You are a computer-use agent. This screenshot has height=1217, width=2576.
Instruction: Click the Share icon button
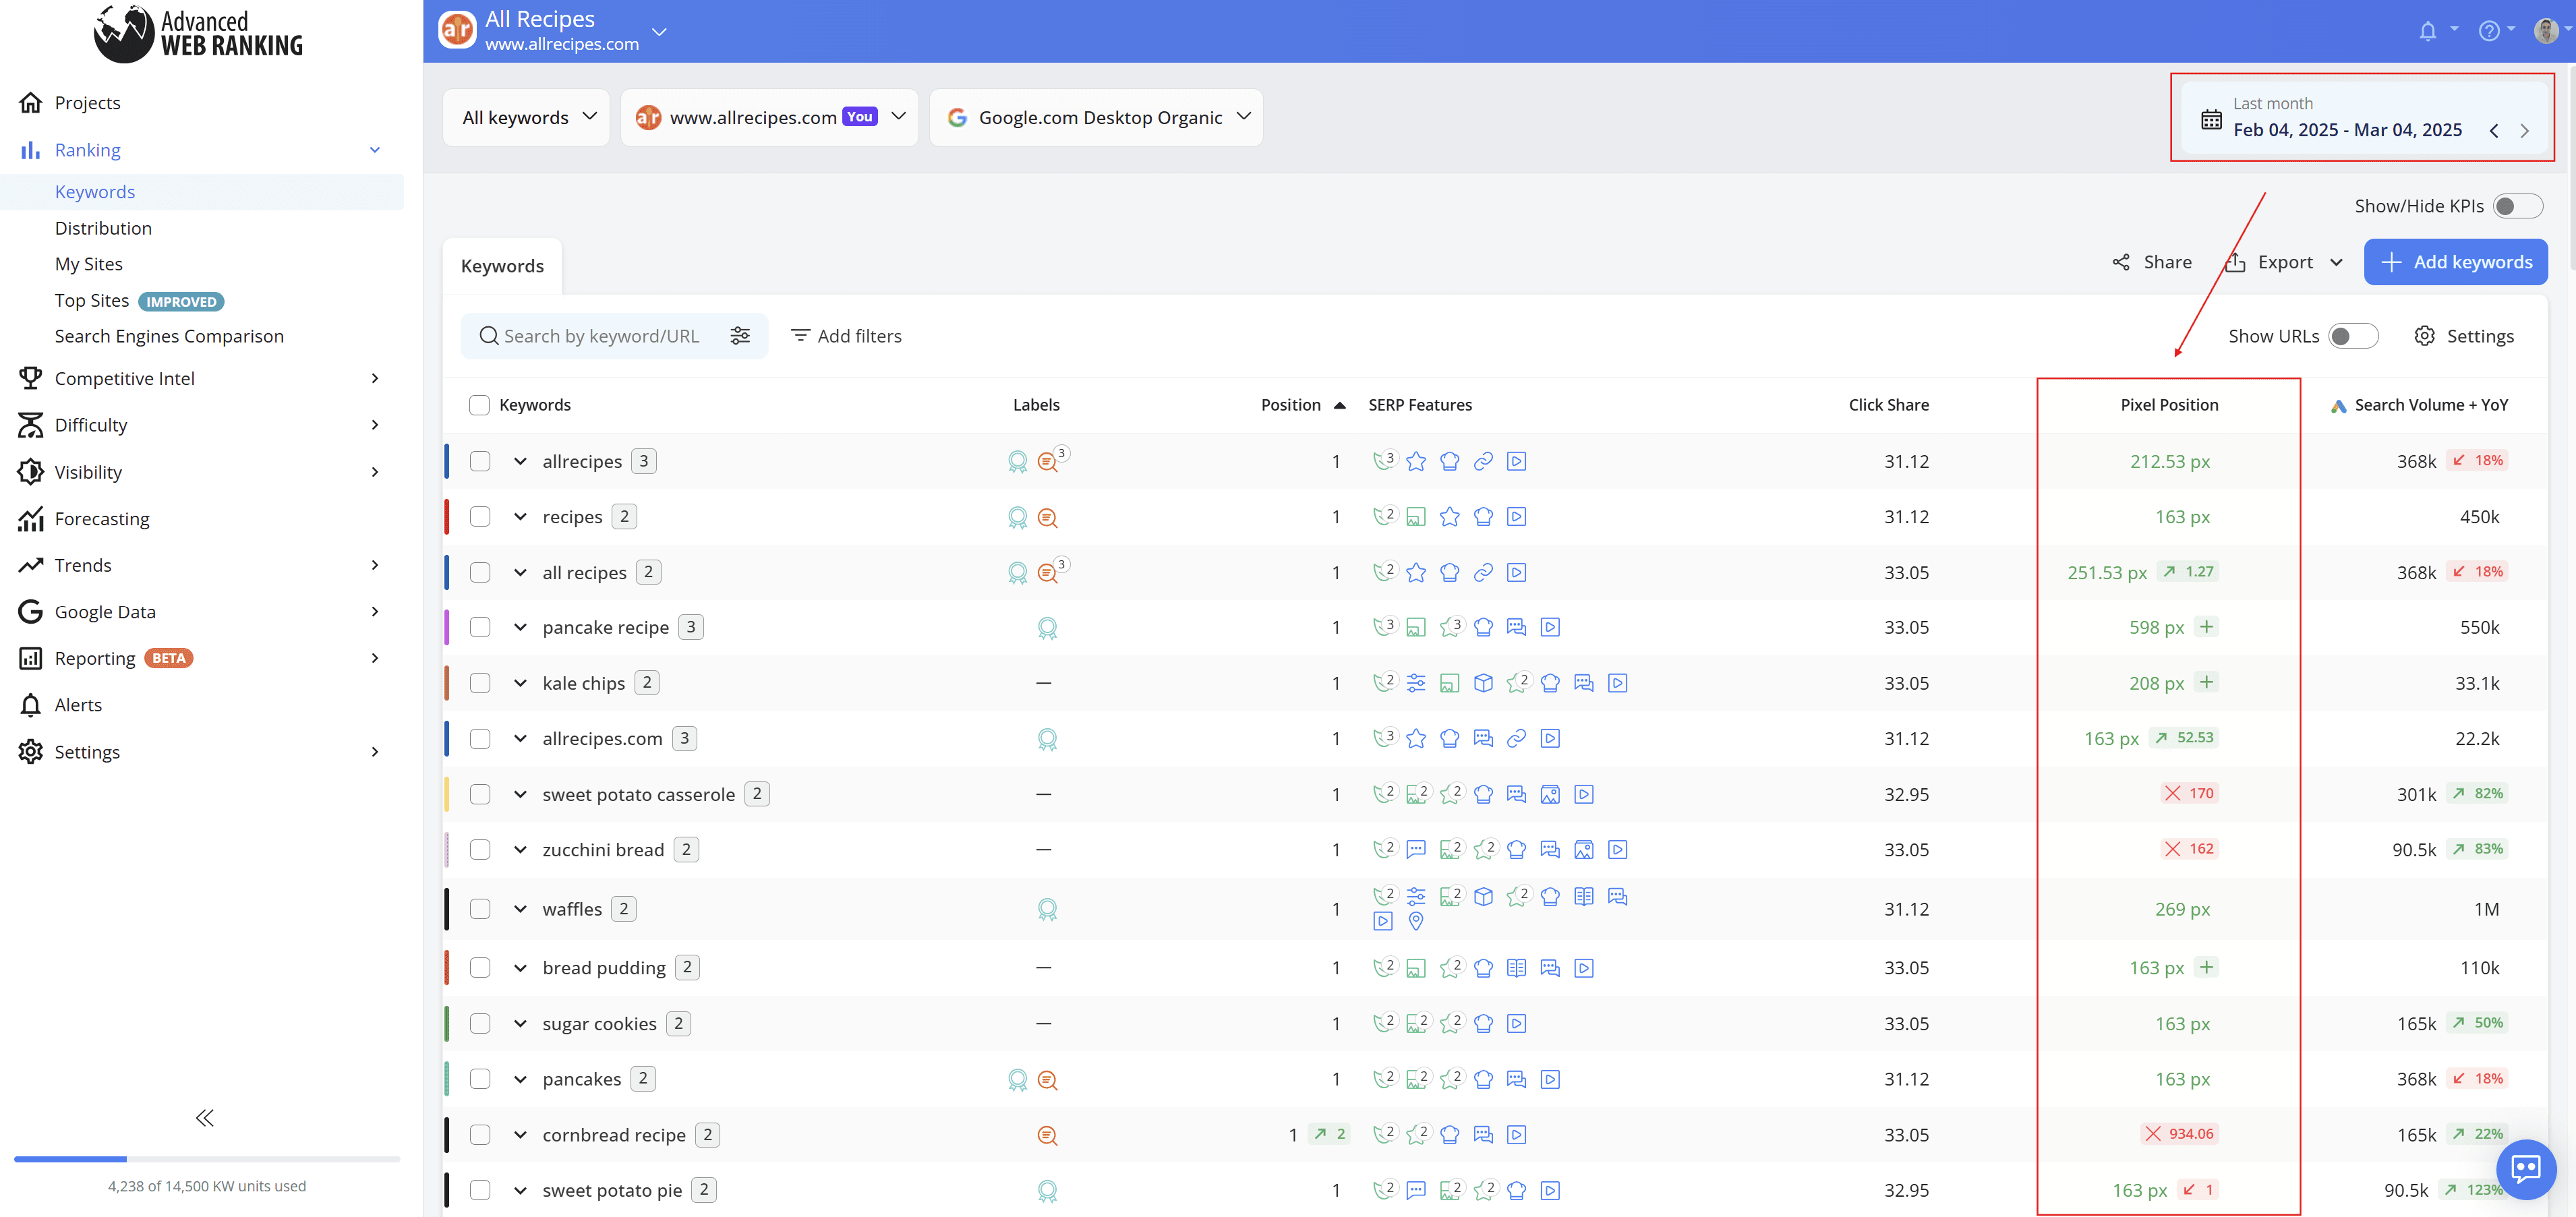coord(2121,262)
